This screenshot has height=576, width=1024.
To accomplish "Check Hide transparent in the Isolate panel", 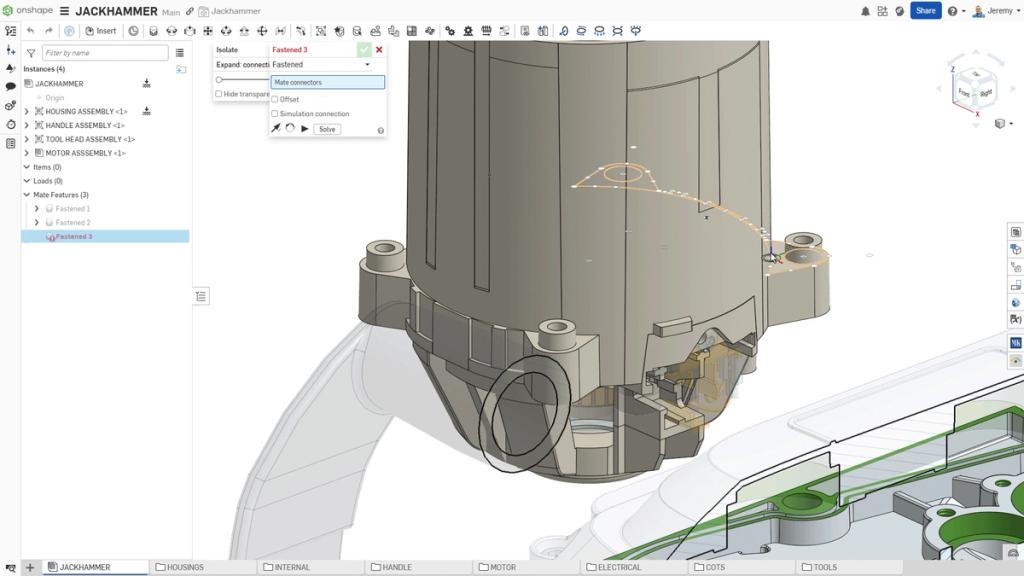I will pos(218,93).
